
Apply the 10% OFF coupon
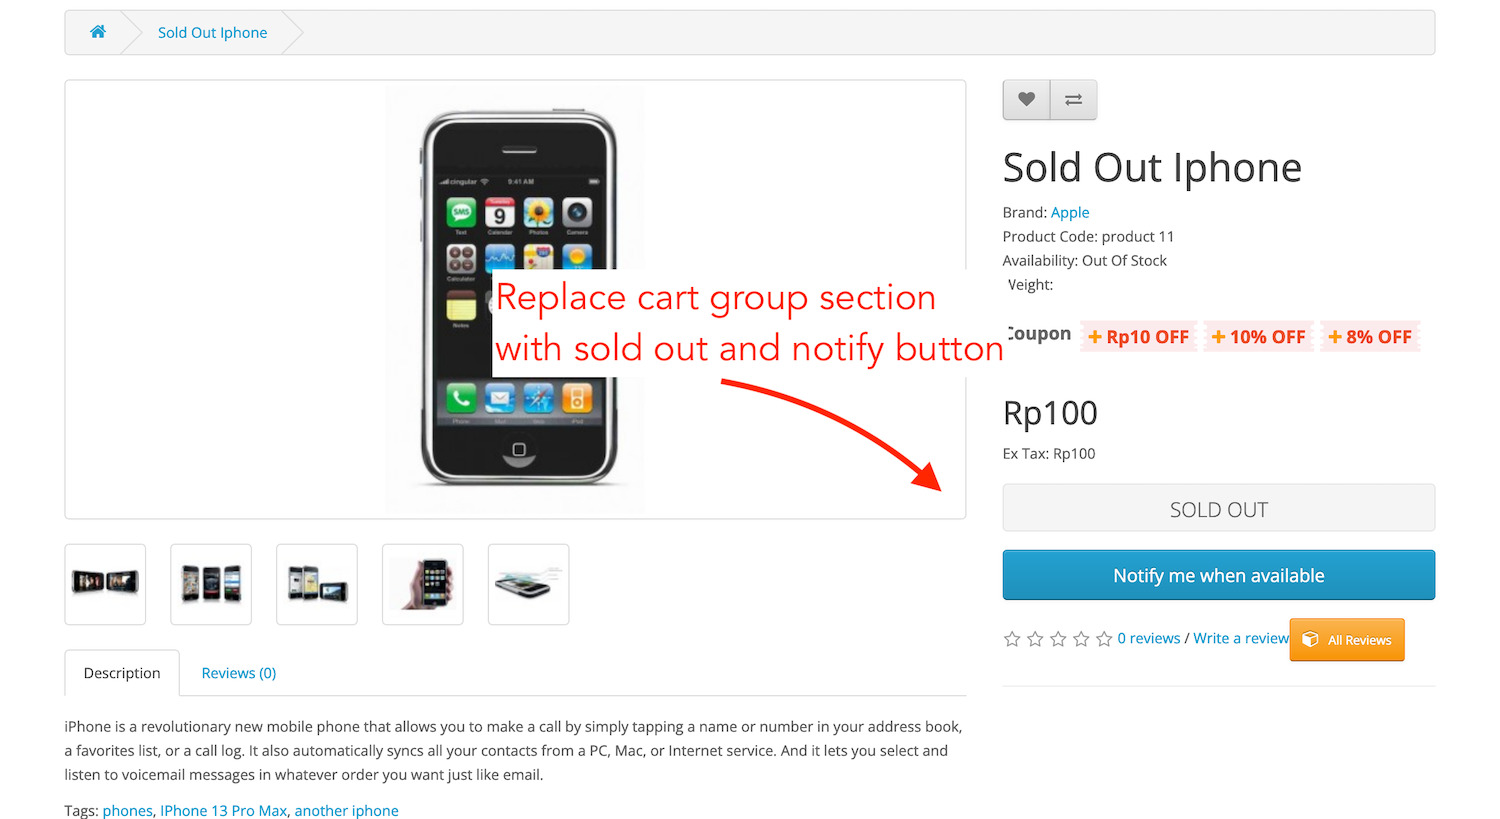tap(1258, 336)
